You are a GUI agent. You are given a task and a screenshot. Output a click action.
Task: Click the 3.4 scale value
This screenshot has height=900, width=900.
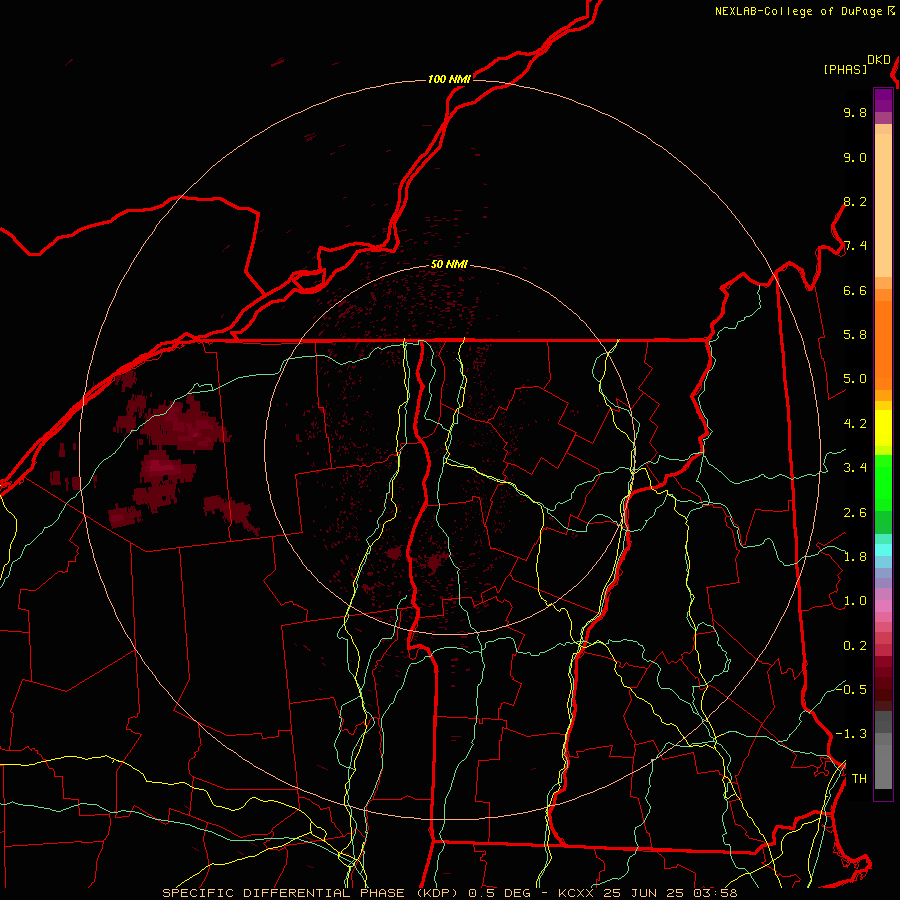855,468
